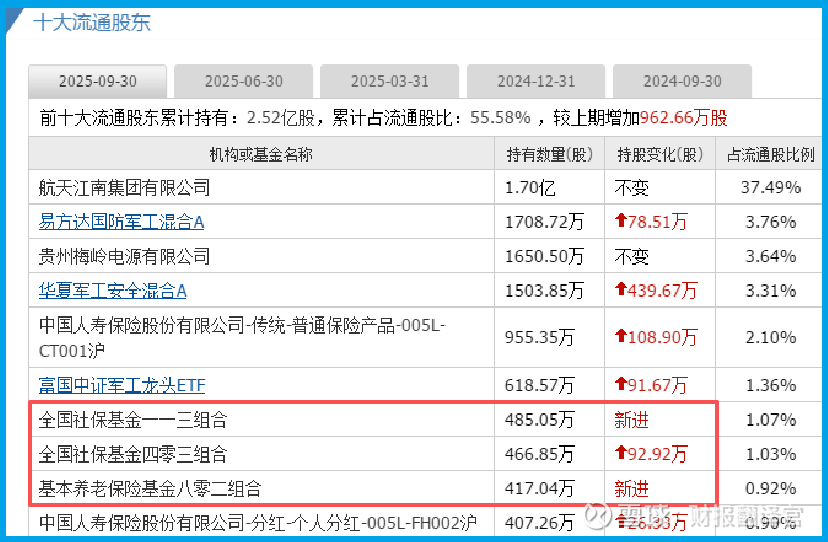
Task: Open 富国中证军工龙头ETF fund link
Action: [122, 385]
